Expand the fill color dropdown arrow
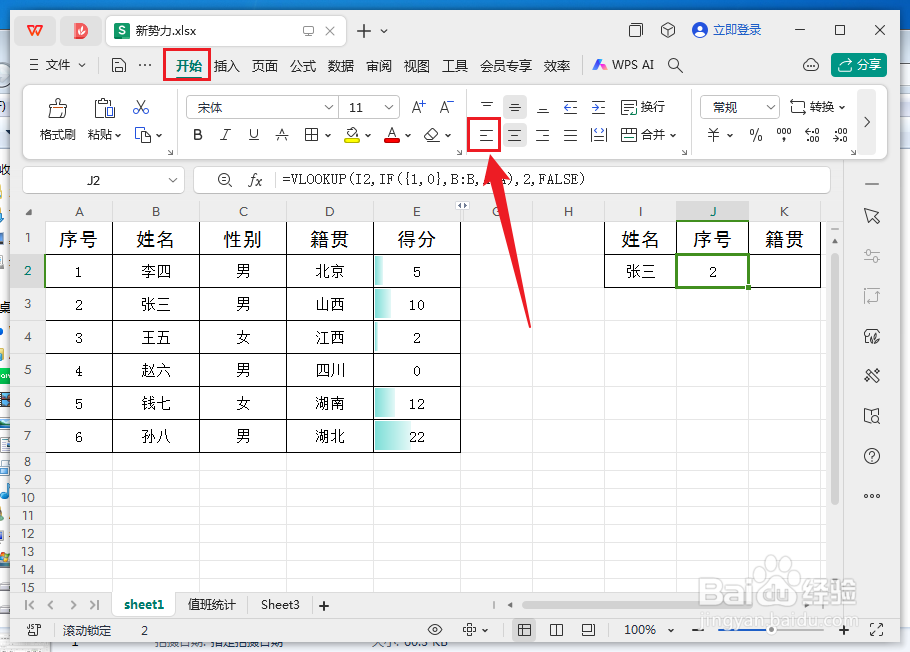Screen dimensions: 910x652 click(366, 134)
